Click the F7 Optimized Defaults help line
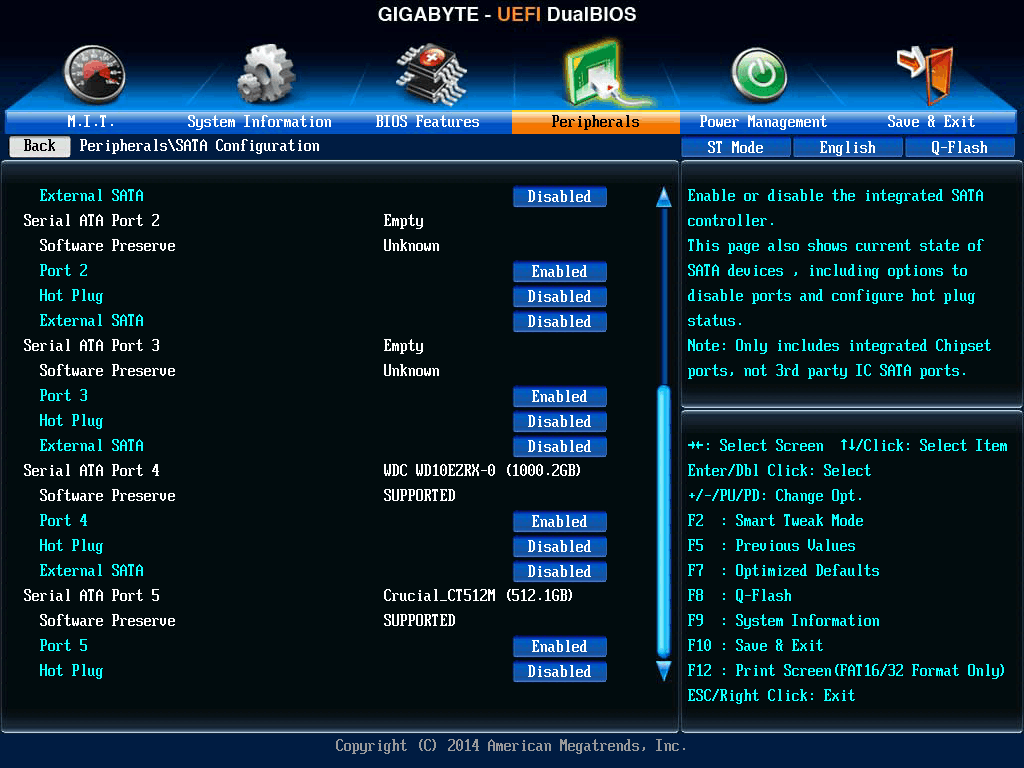 point(784,571)
